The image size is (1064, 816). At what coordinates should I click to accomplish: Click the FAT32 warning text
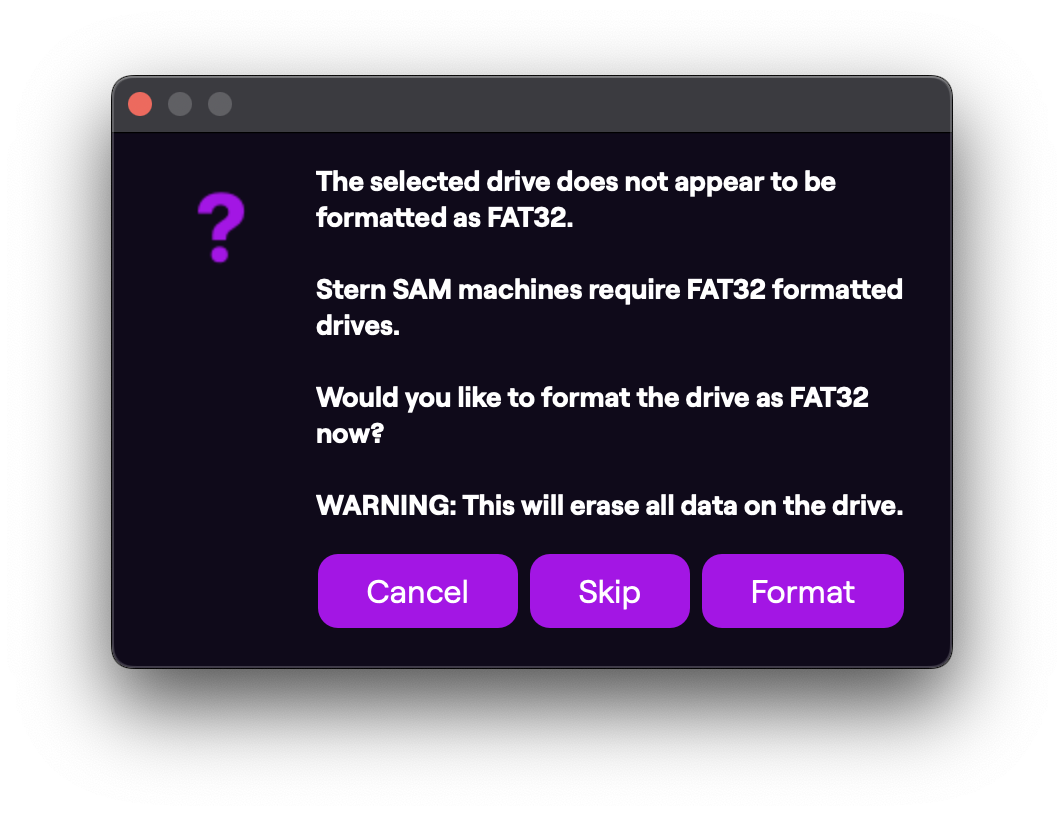[576, 199]
